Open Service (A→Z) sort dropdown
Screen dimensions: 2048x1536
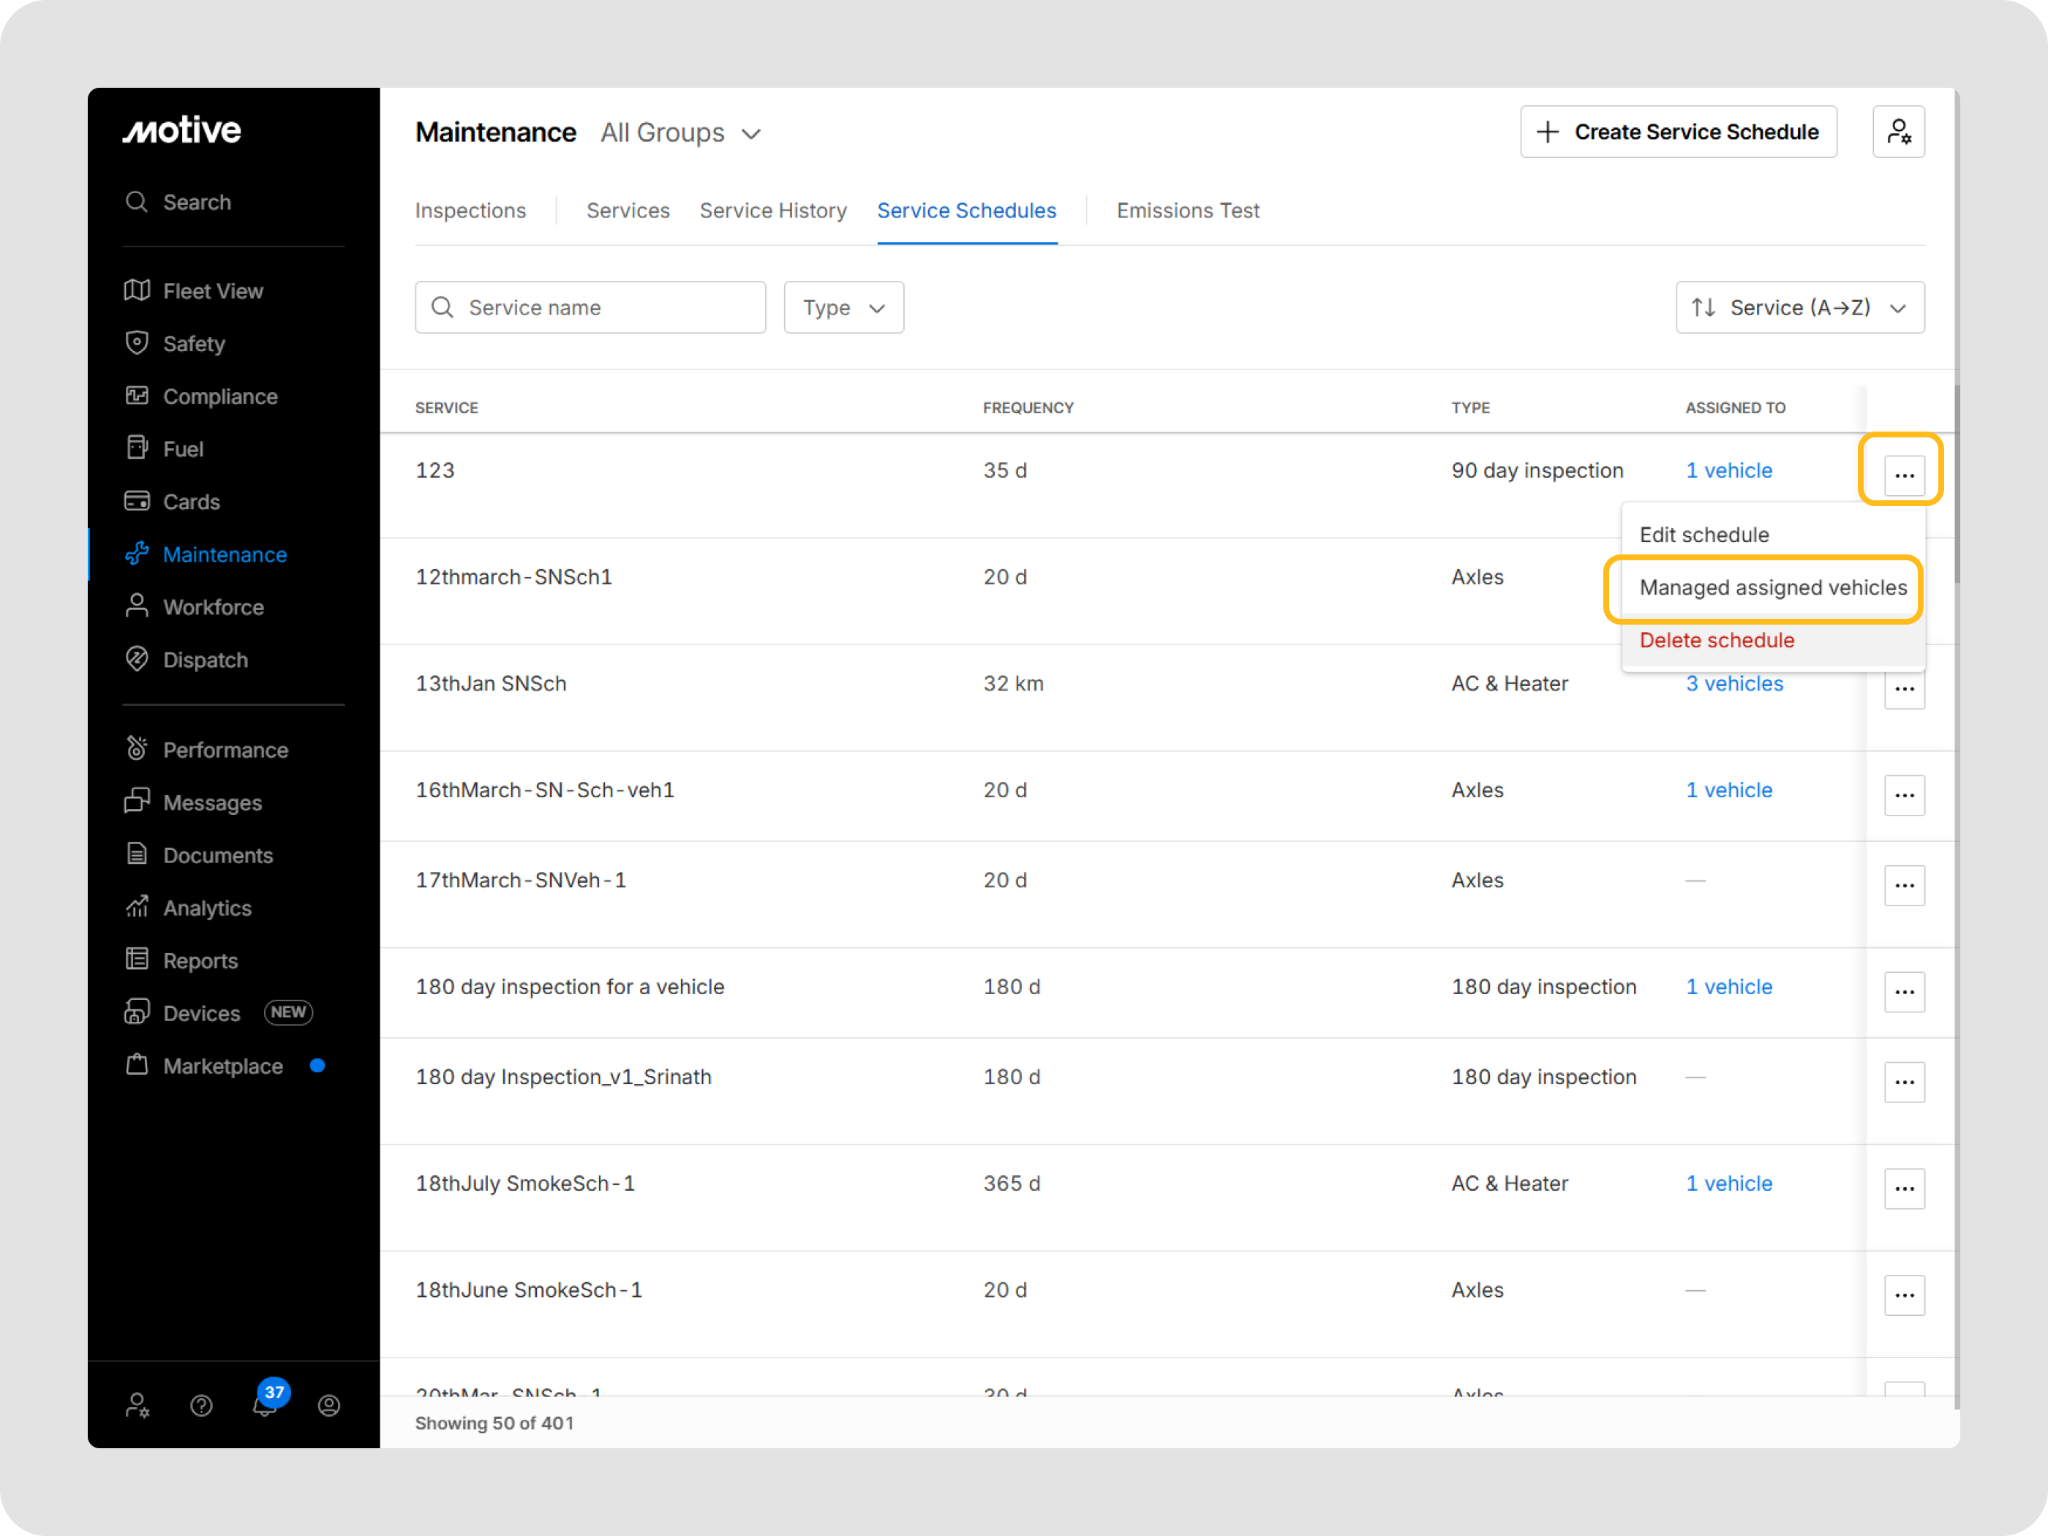pos(1799,308)
